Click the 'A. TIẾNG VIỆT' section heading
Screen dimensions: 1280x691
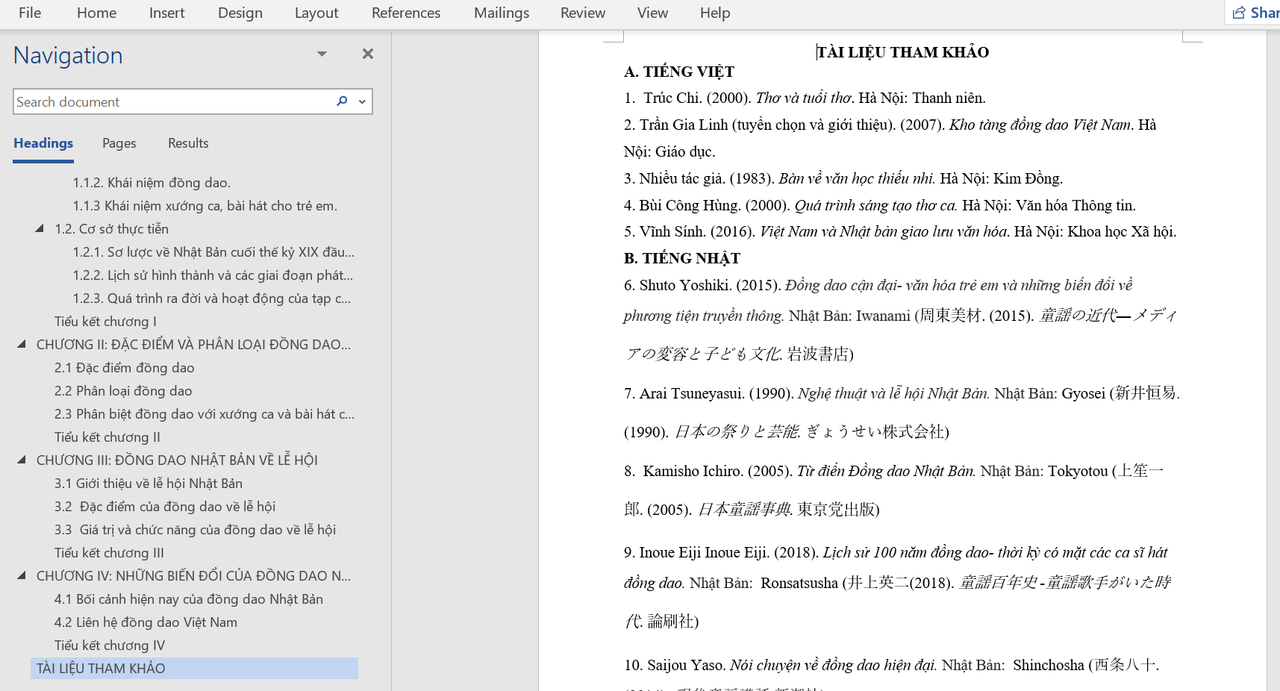tap(679, 72)
